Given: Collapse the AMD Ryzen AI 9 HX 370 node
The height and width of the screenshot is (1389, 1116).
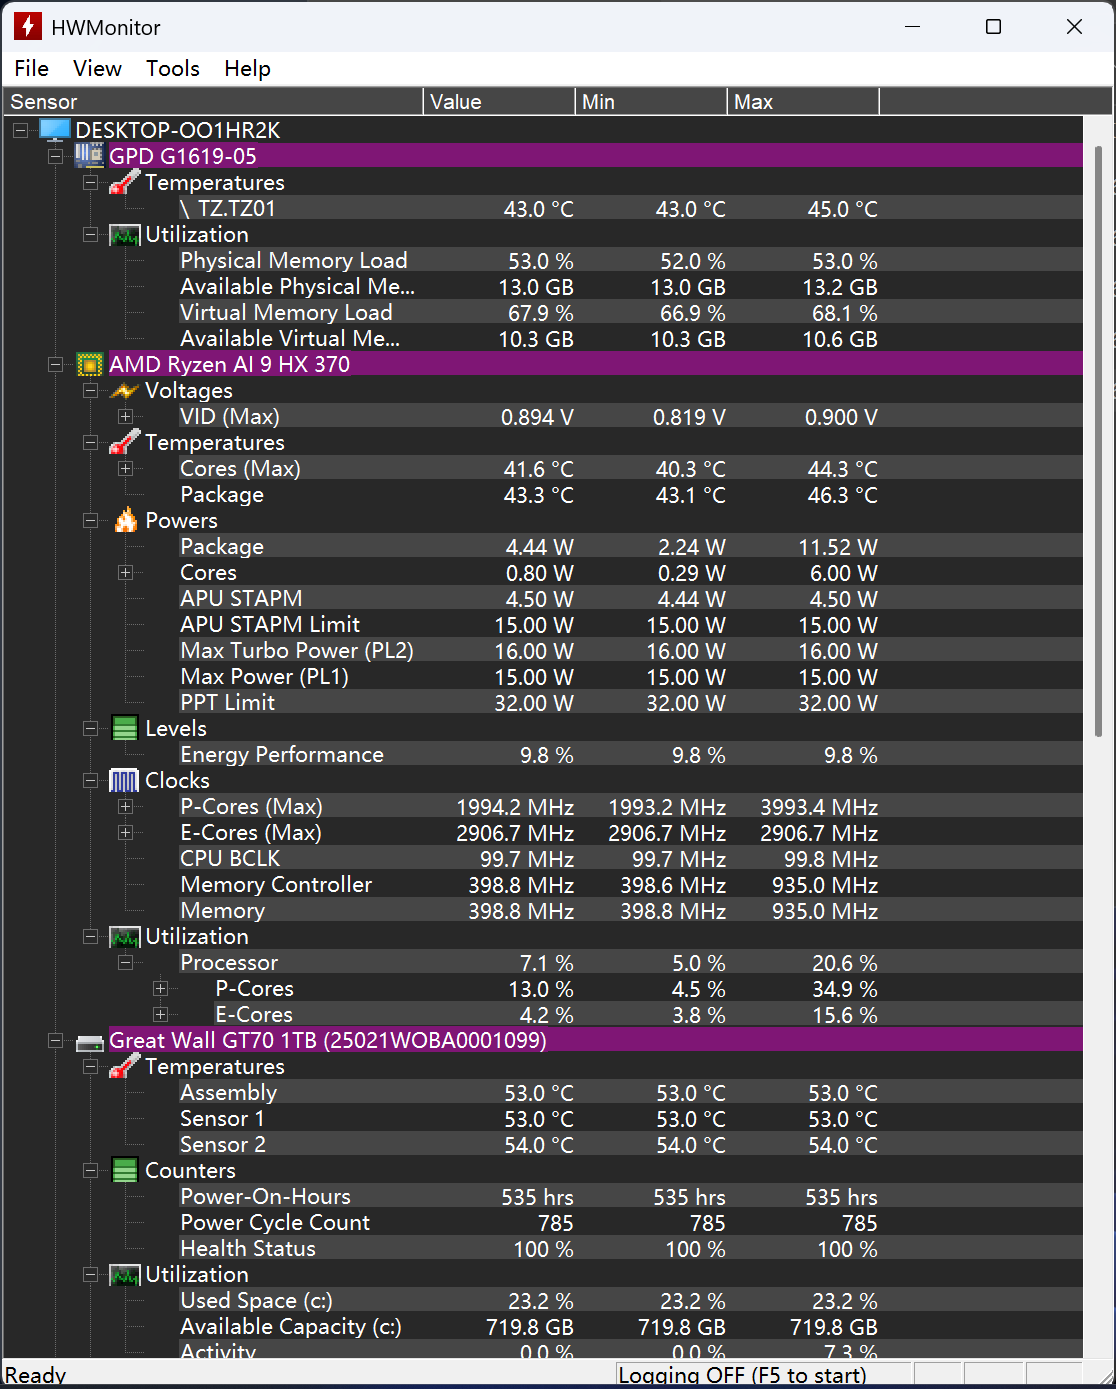Looking at the screenshot, I should pyautogui.click(x=56, y=364).
